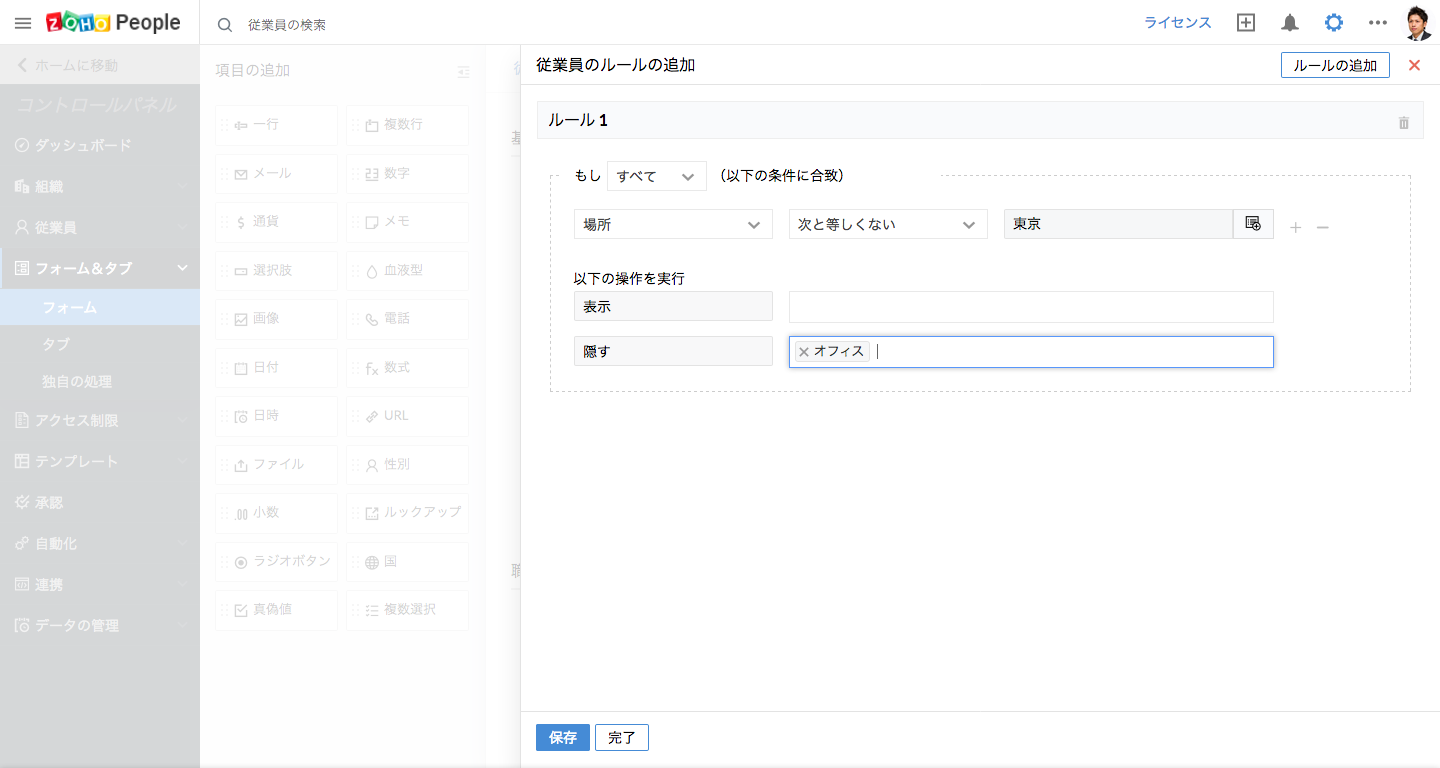Open the 次と等しくない operator dropdown
This screenshot has width=1440, height=768.
(x=888, y=225)
